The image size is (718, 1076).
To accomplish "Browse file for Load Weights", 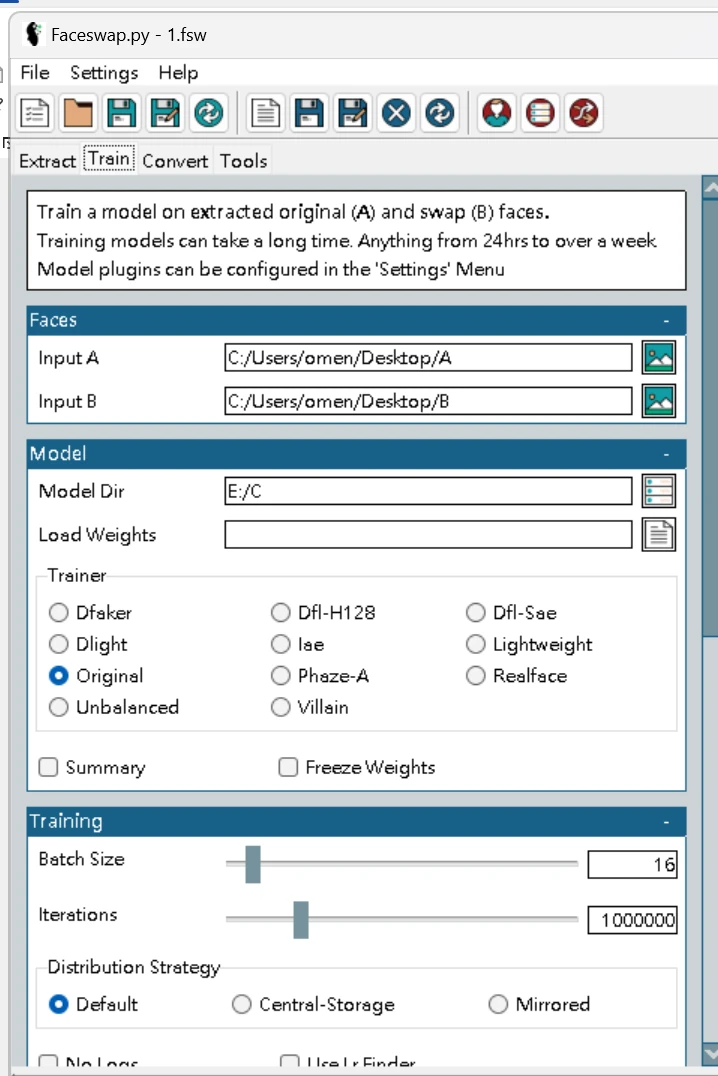I will pyautogui.click(x=658, y=535).
